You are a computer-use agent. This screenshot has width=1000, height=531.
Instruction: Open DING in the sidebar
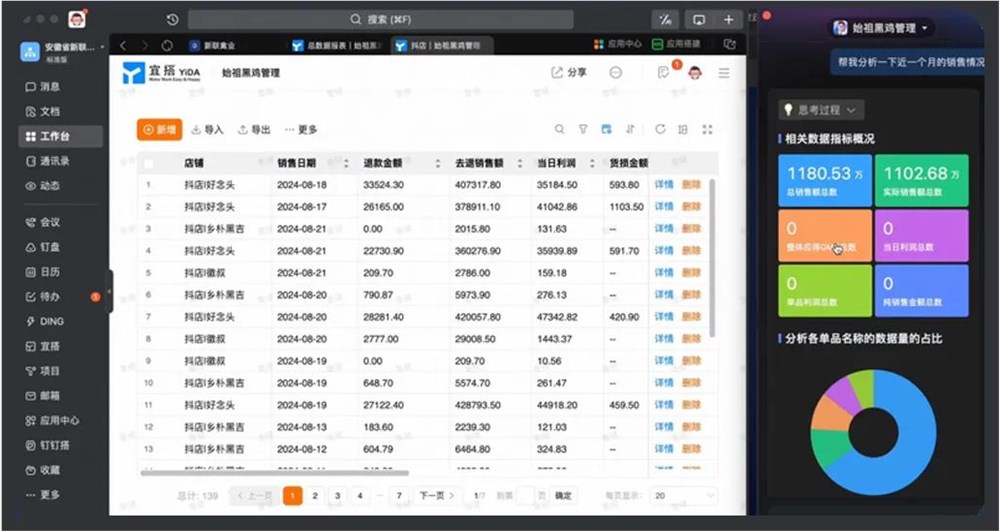[45, 322]
